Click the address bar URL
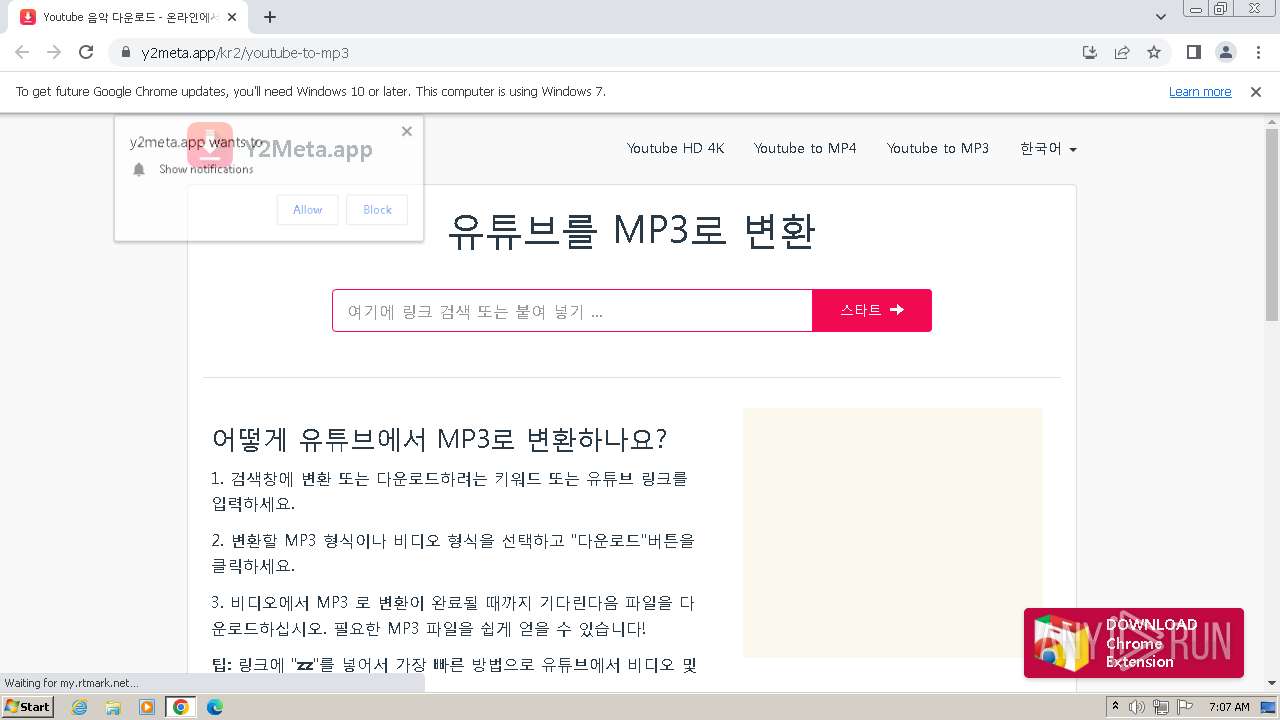 pyautogui.click(x=245, y=52)
